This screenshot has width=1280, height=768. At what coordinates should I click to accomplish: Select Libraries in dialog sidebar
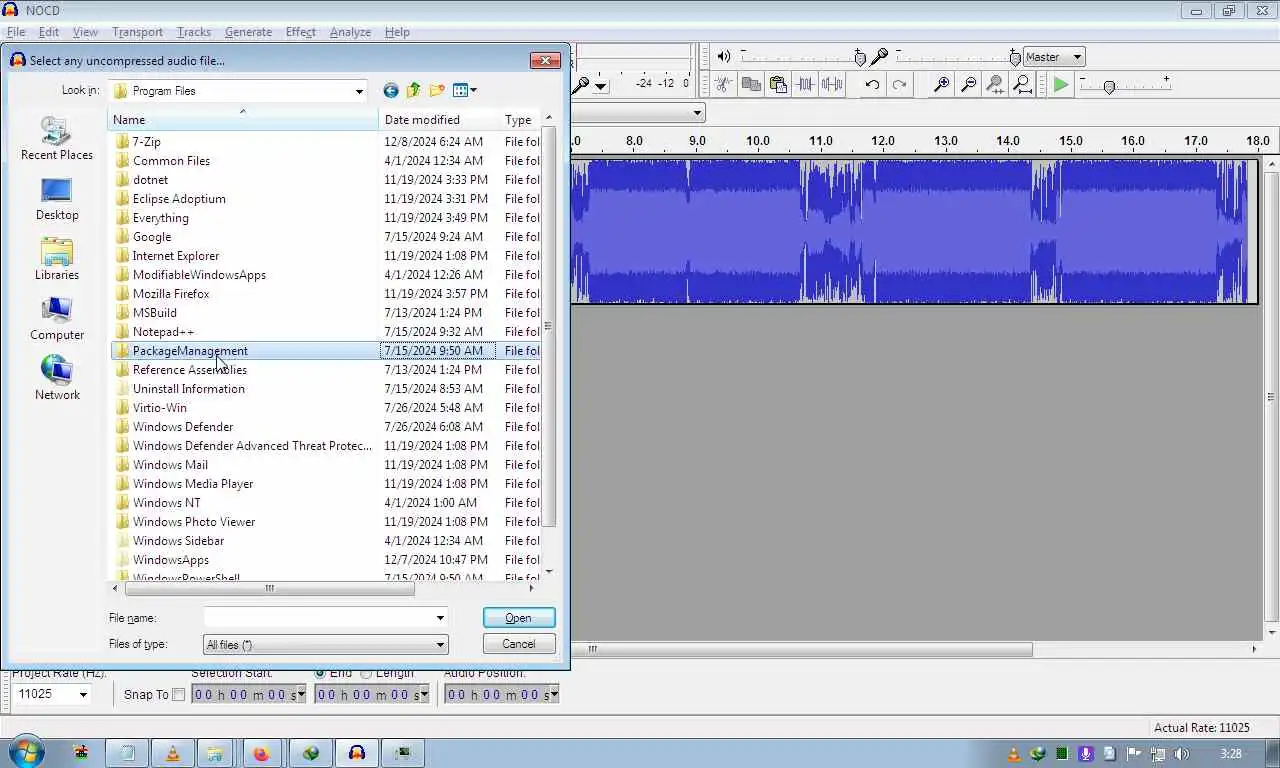pos(57,259)
